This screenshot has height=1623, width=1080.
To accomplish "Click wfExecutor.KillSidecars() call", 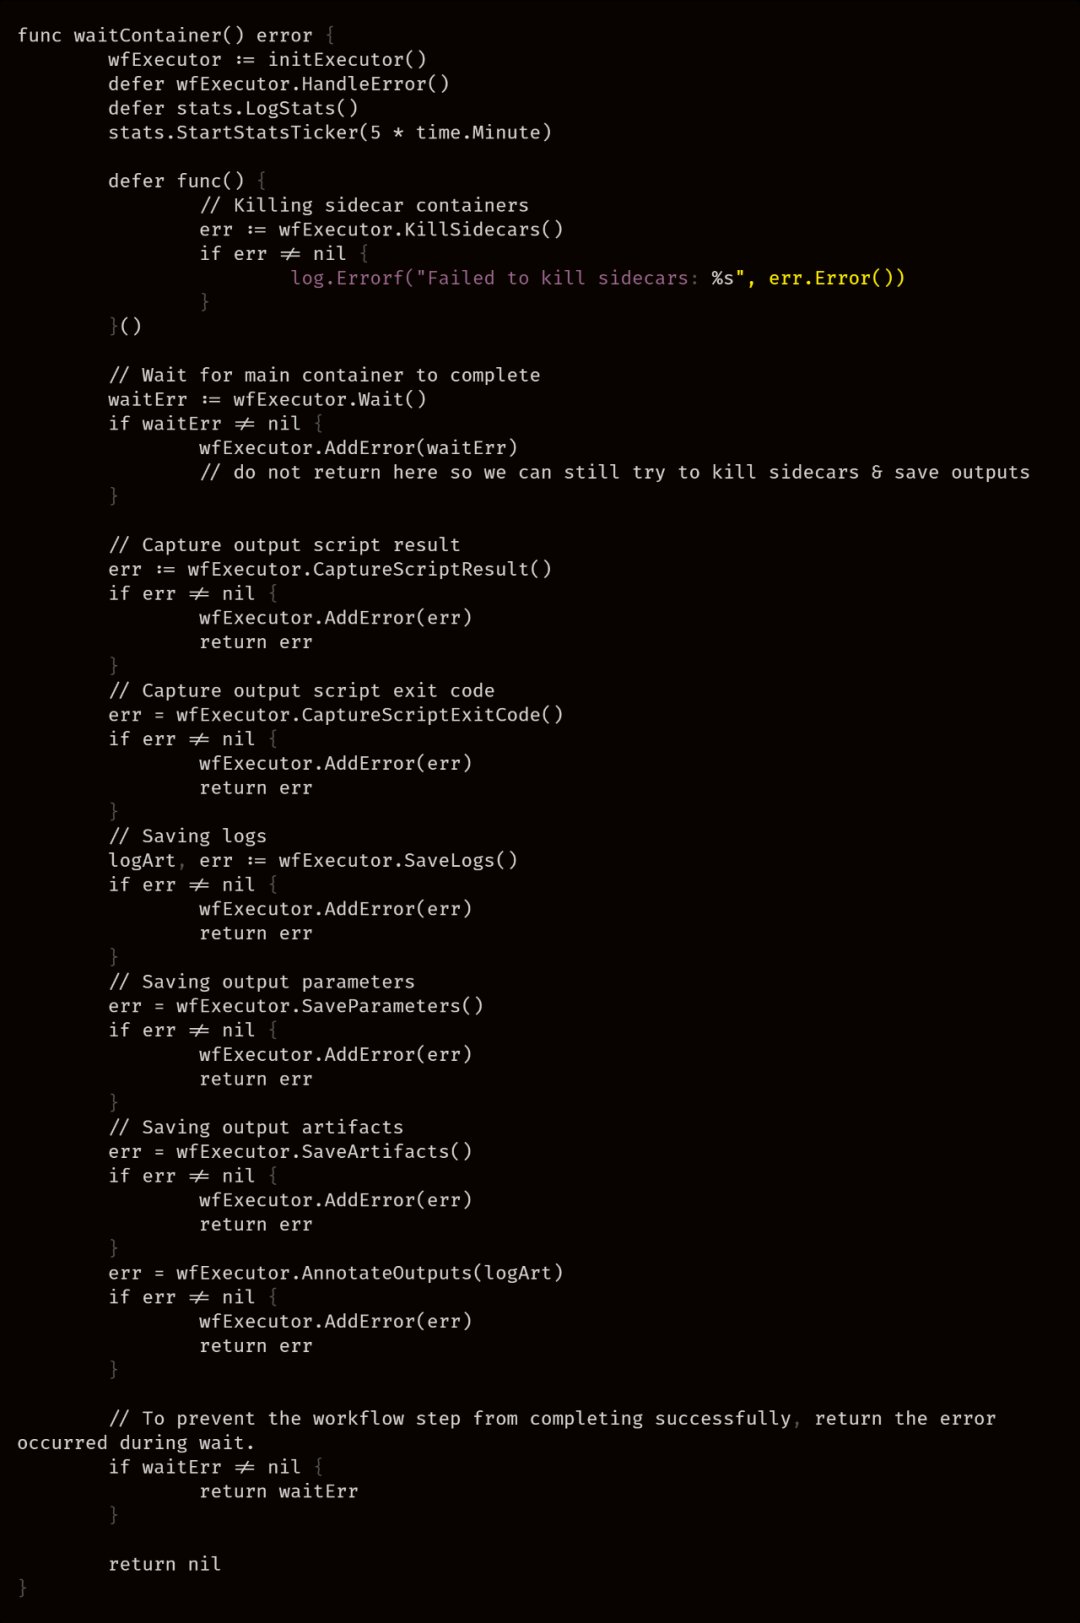I will (421, 229).
